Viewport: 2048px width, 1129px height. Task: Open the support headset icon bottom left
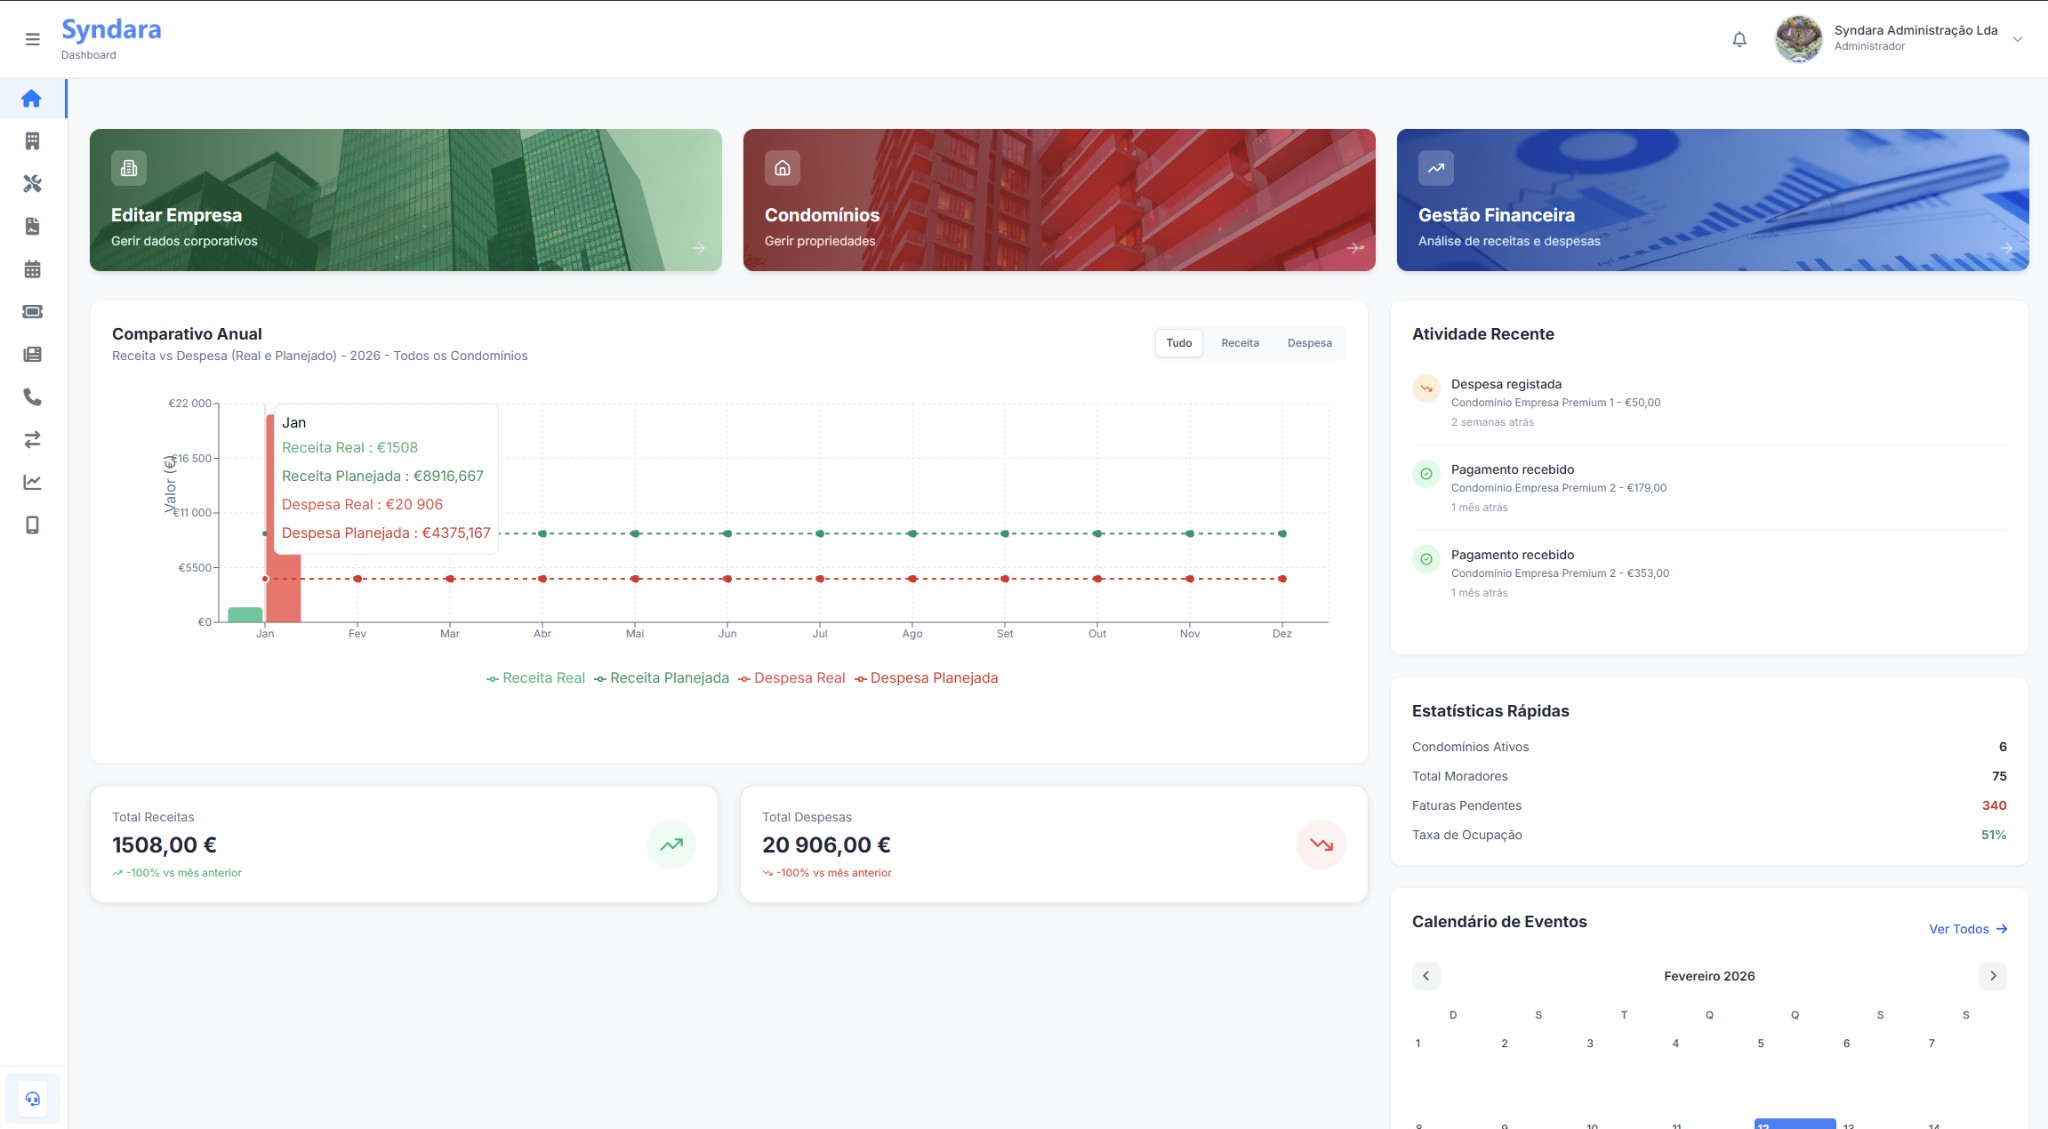click(x=33, y=1098)
